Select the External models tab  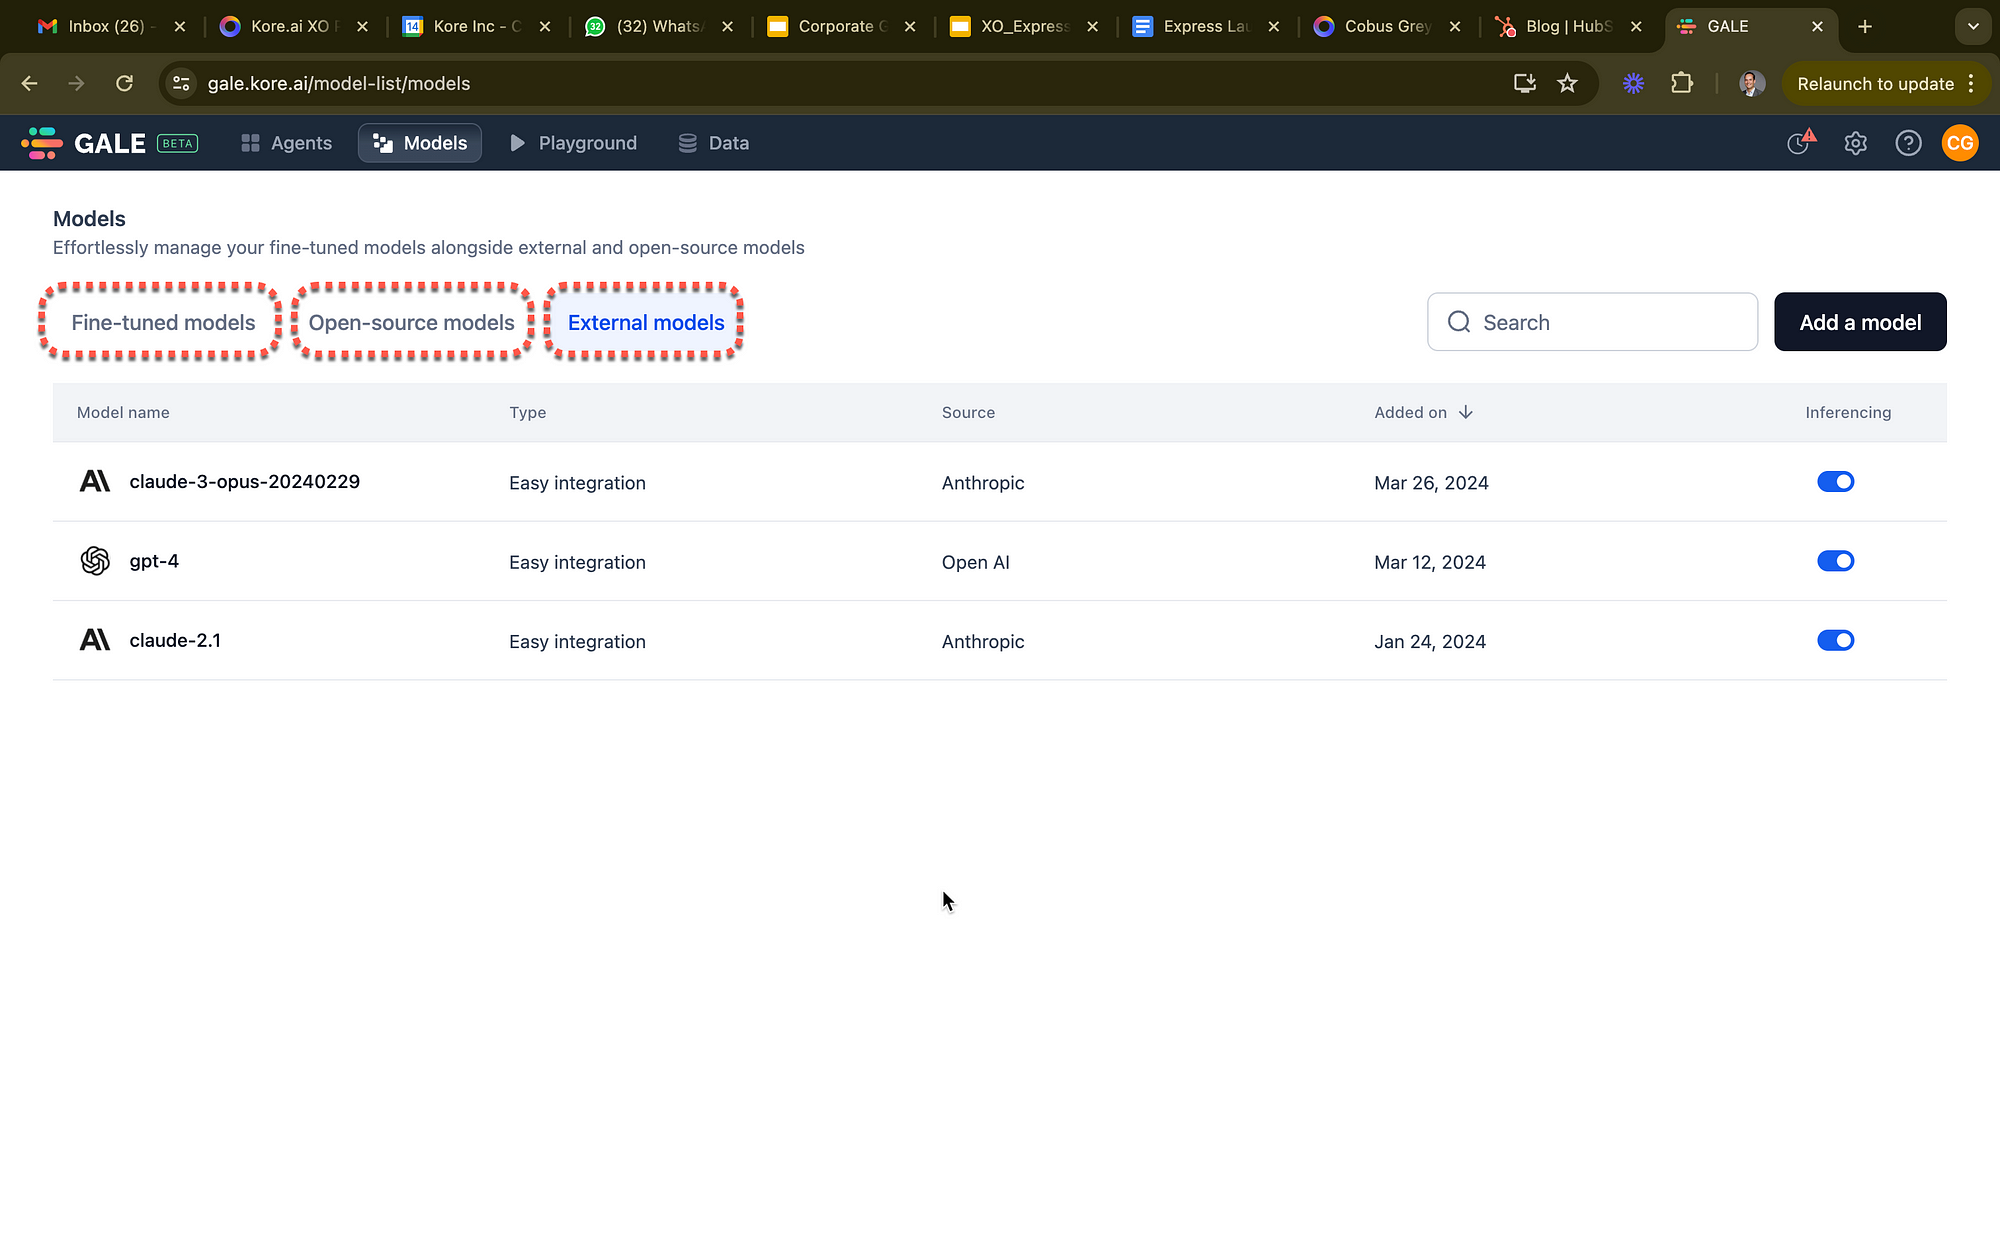[646, 322]
